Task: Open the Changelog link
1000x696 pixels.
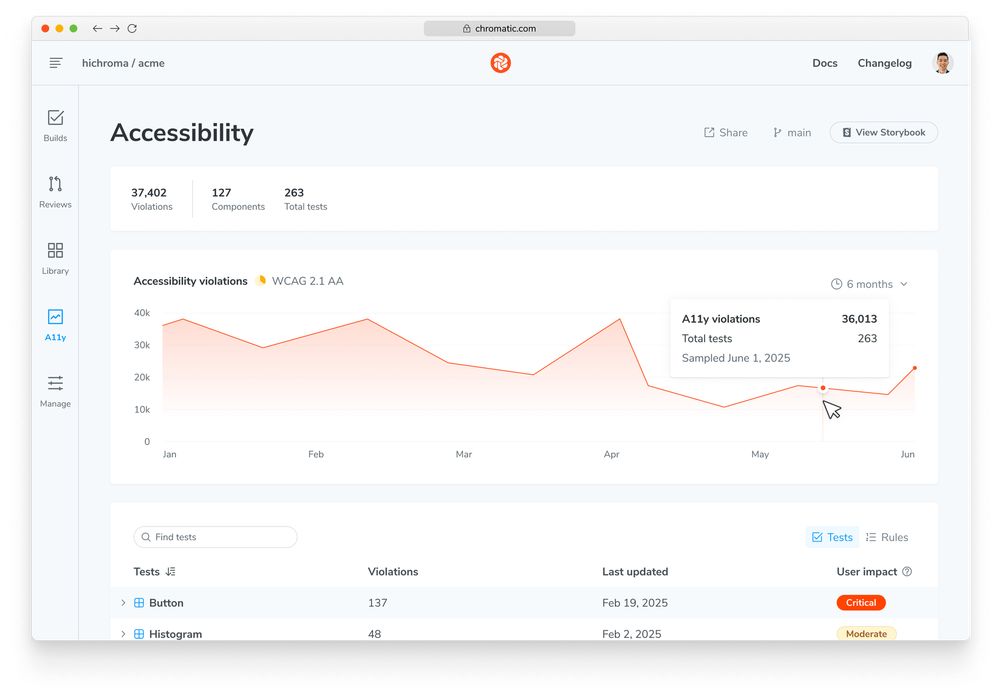Action: pos(885,63)
